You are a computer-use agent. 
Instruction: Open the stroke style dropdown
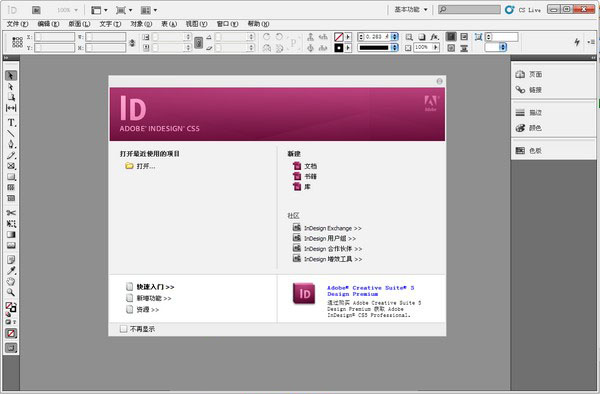coord(395,47)
